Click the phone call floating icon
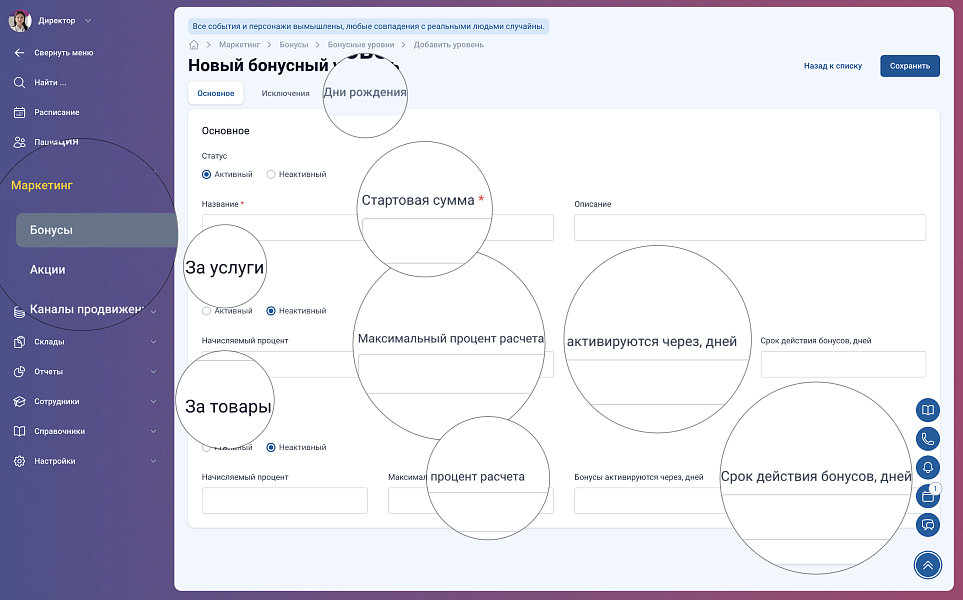 coord(928,439)
